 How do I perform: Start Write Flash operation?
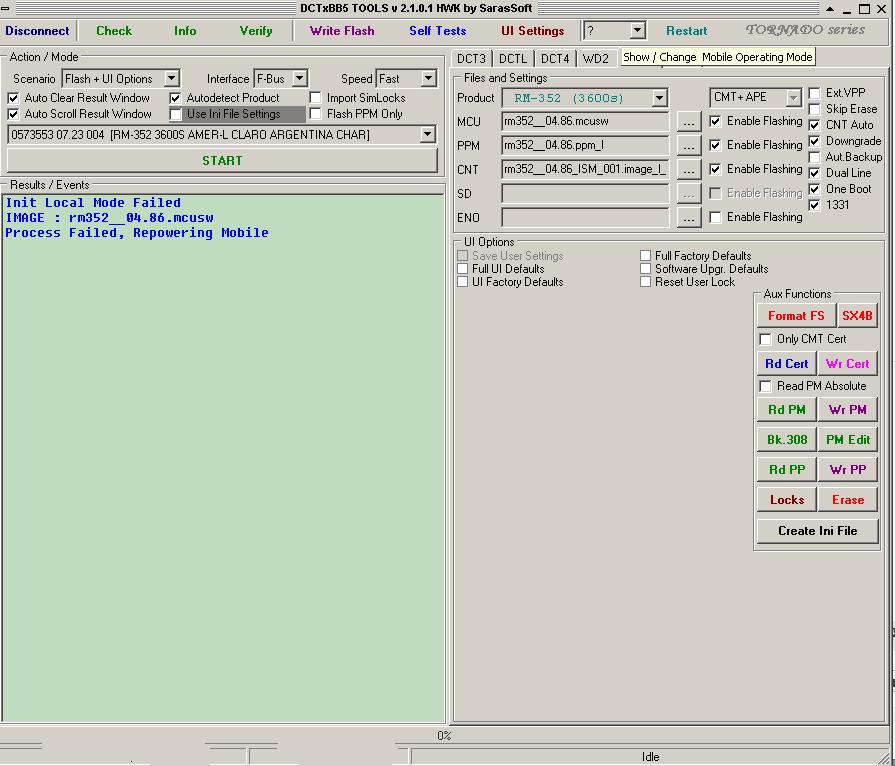(x=342, y=31)
